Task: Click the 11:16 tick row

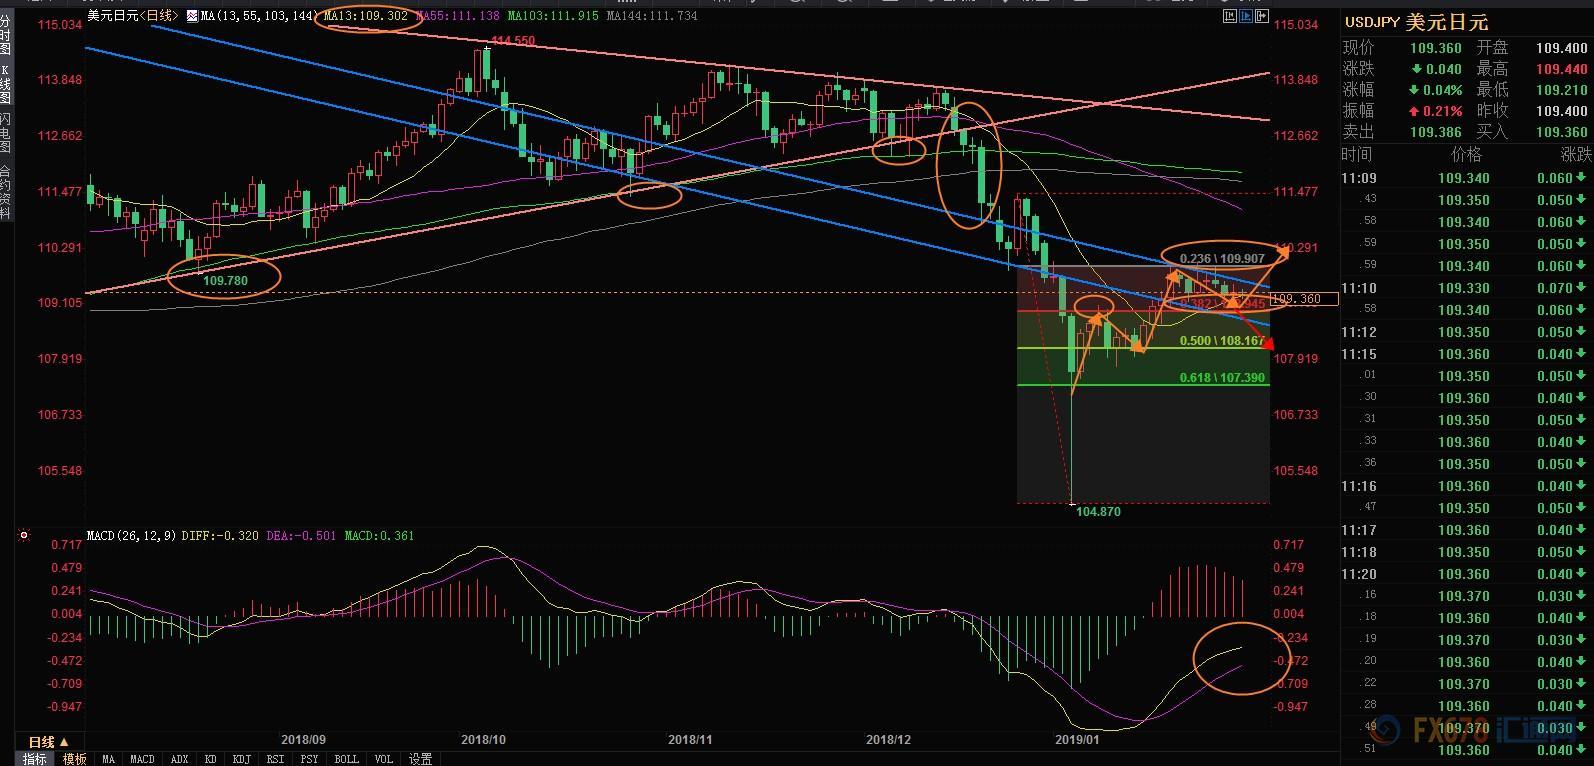Action: [x=1466, y=486]
